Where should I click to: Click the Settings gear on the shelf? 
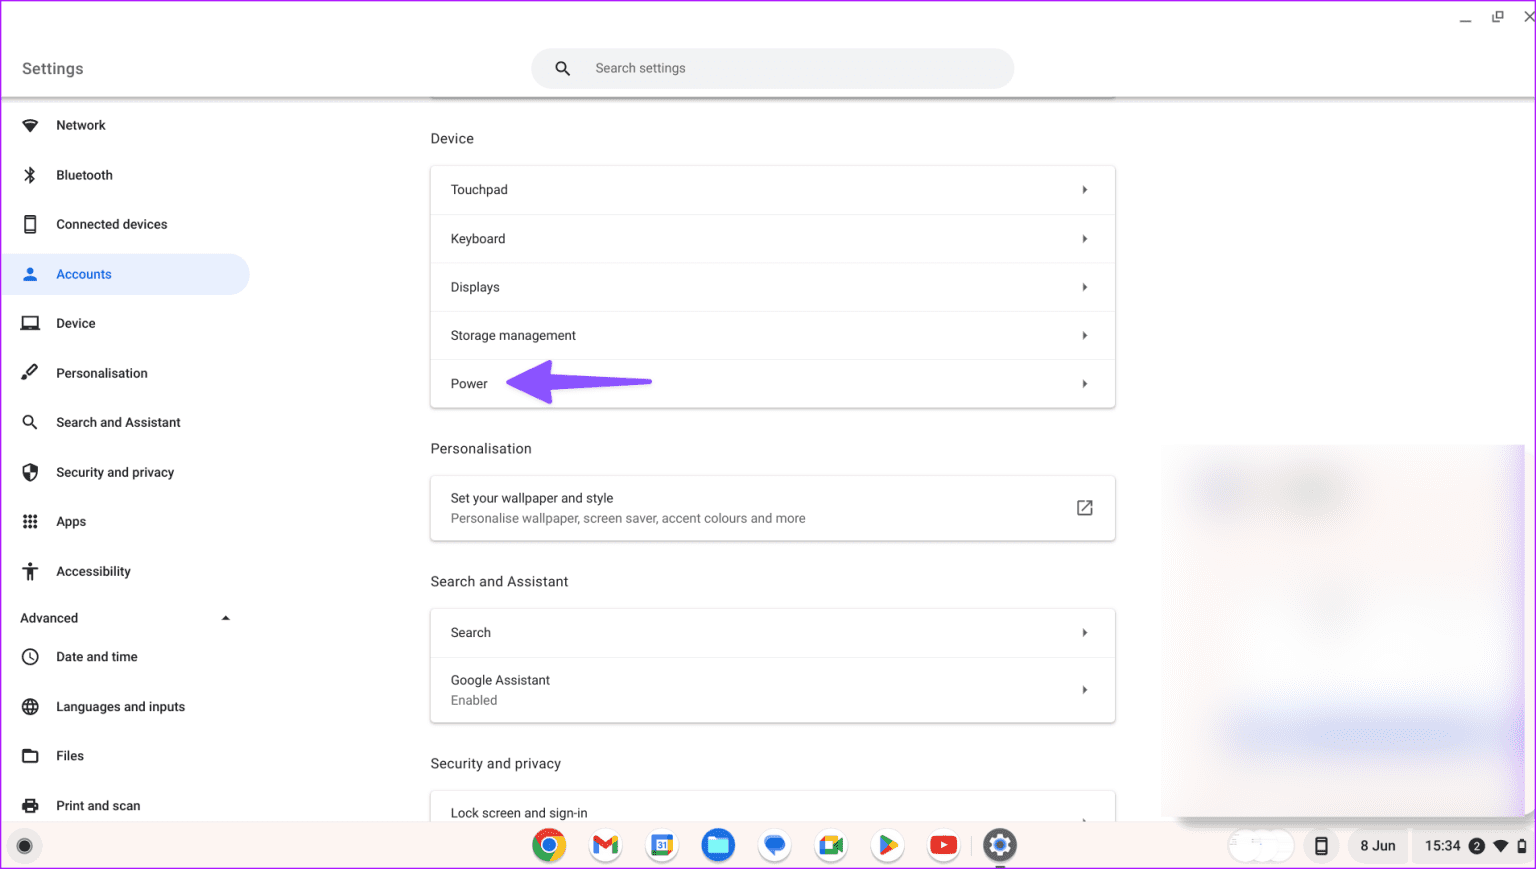tap(999, 845)
